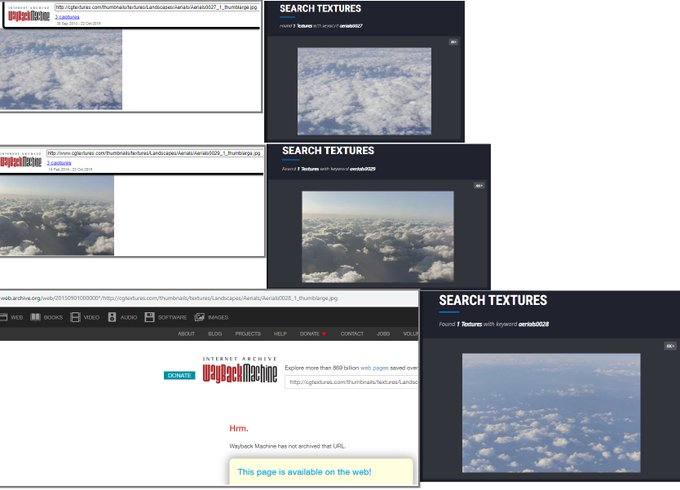680x490 pixels.
Task: Open the aerials0028 search result texture
Action: pos(551,413)
